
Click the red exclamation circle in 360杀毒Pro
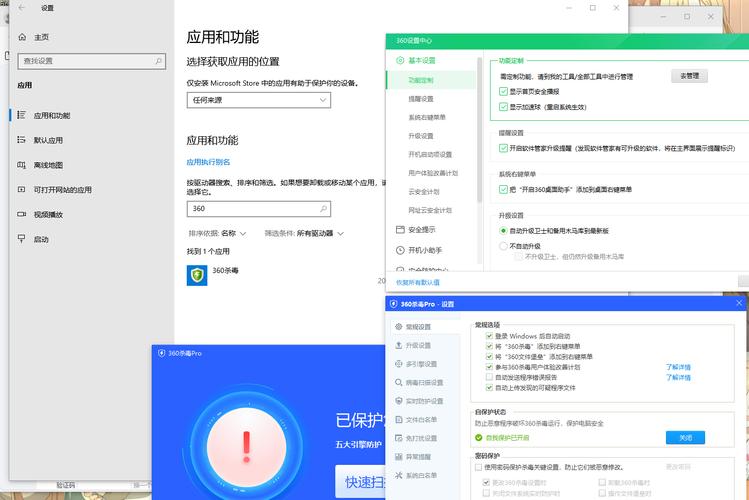coord(246,447)
